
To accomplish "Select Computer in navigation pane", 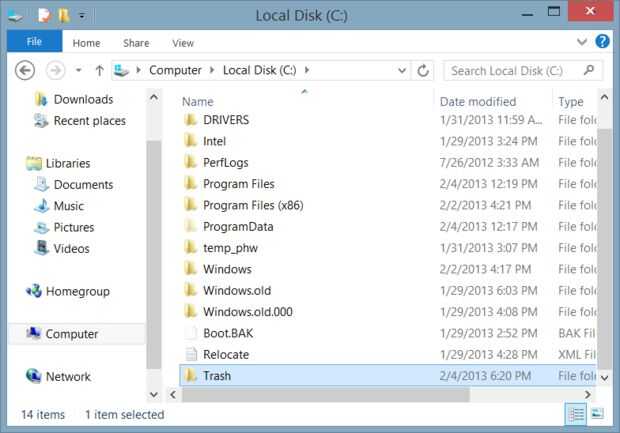I will point(72,334).
